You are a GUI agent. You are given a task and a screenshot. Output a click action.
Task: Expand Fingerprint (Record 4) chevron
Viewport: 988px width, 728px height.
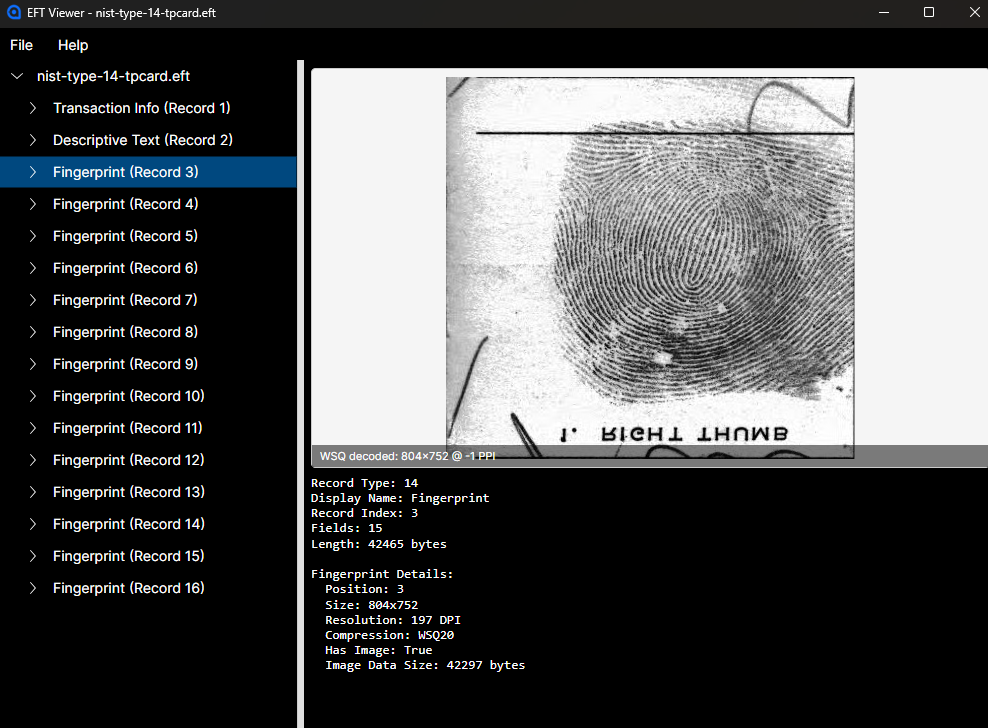pyautogui.click(x=33, y=204)
